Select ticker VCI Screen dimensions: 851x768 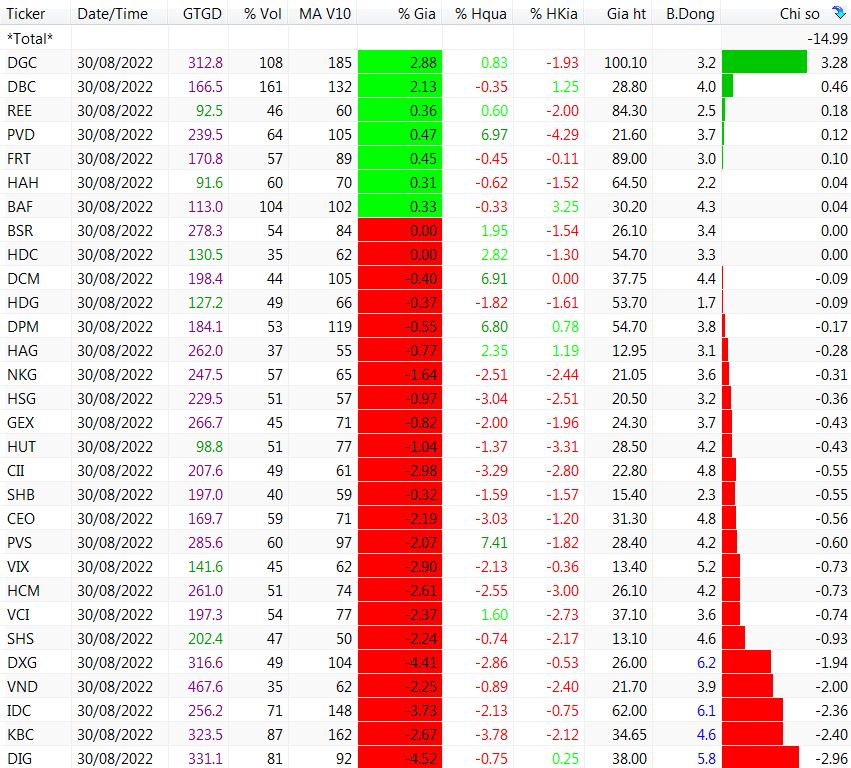18,614
